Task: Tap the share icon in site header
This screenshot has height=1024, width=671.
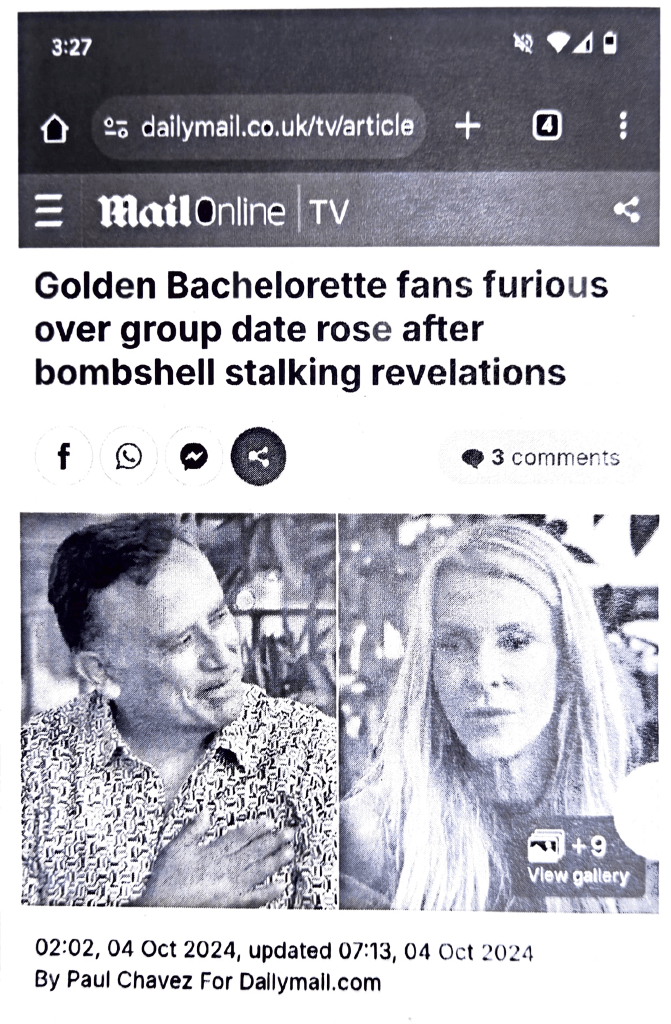Action: coord(627,210)
